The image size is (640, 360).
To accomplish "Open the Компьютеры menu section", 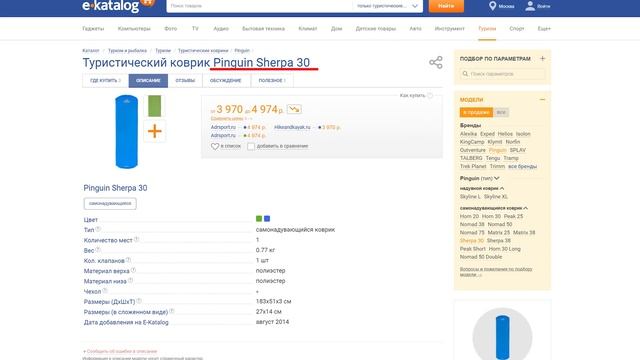I will [x=134, y=29].
